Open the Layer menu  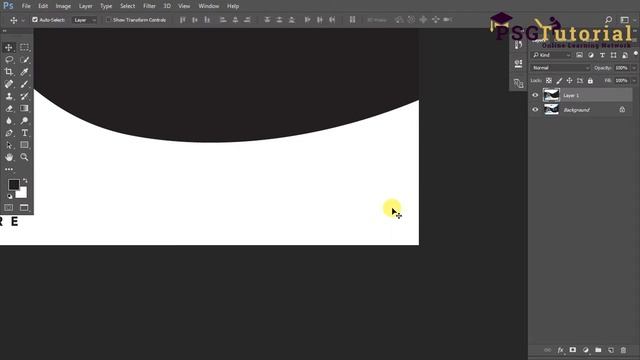point(85,6)
